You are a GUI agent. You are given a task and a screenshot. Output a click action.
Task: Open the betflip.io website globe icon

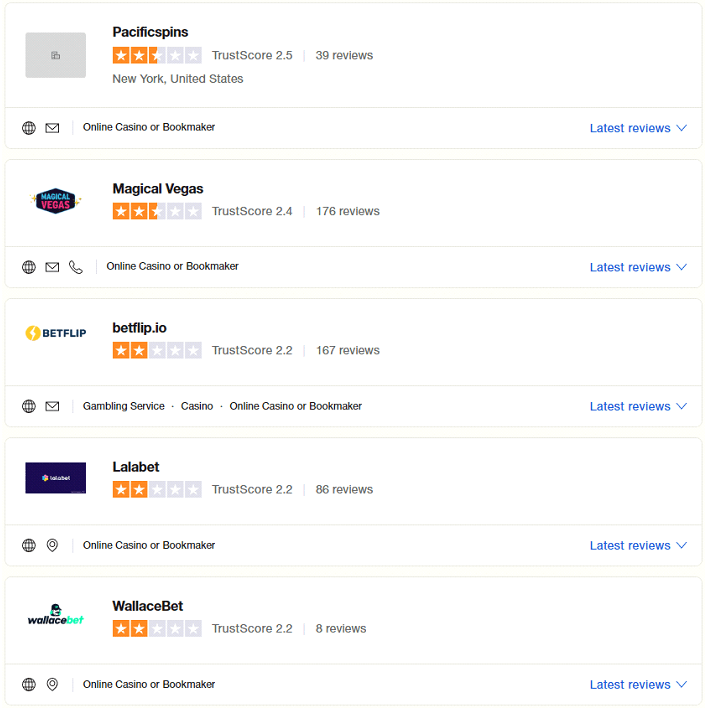(29, 406)
